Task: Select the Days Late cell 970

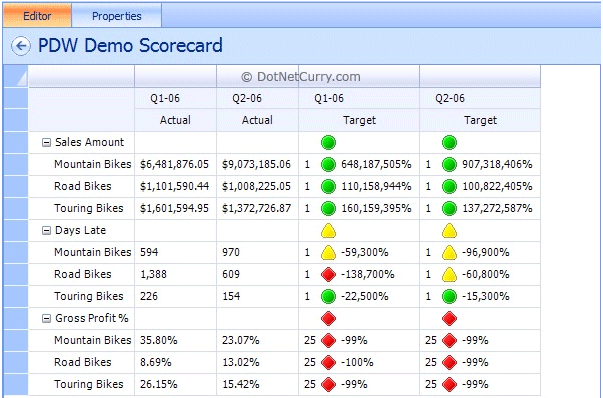Action: pos(257,253)
